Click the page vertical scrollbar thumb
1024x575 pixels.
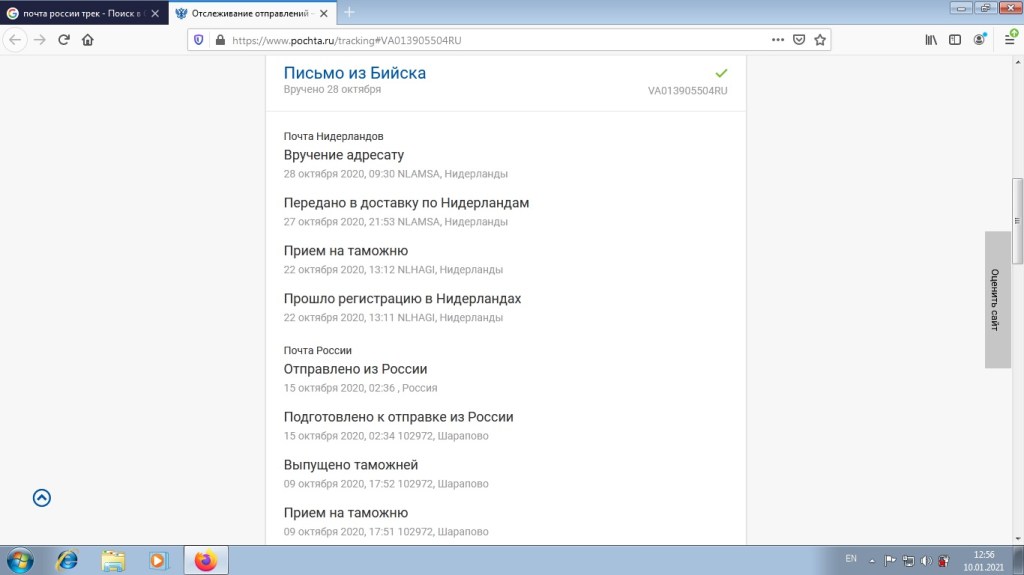tap(1018, 205)
